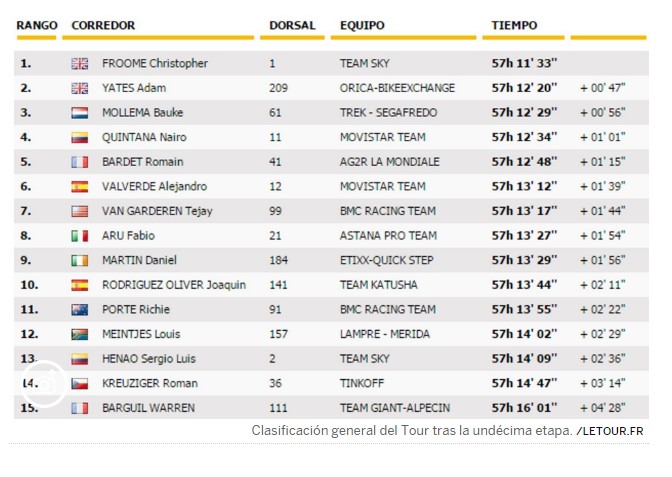Click the caption text under the table
This screenshot has height=477, width=672.
pos(412,431)
